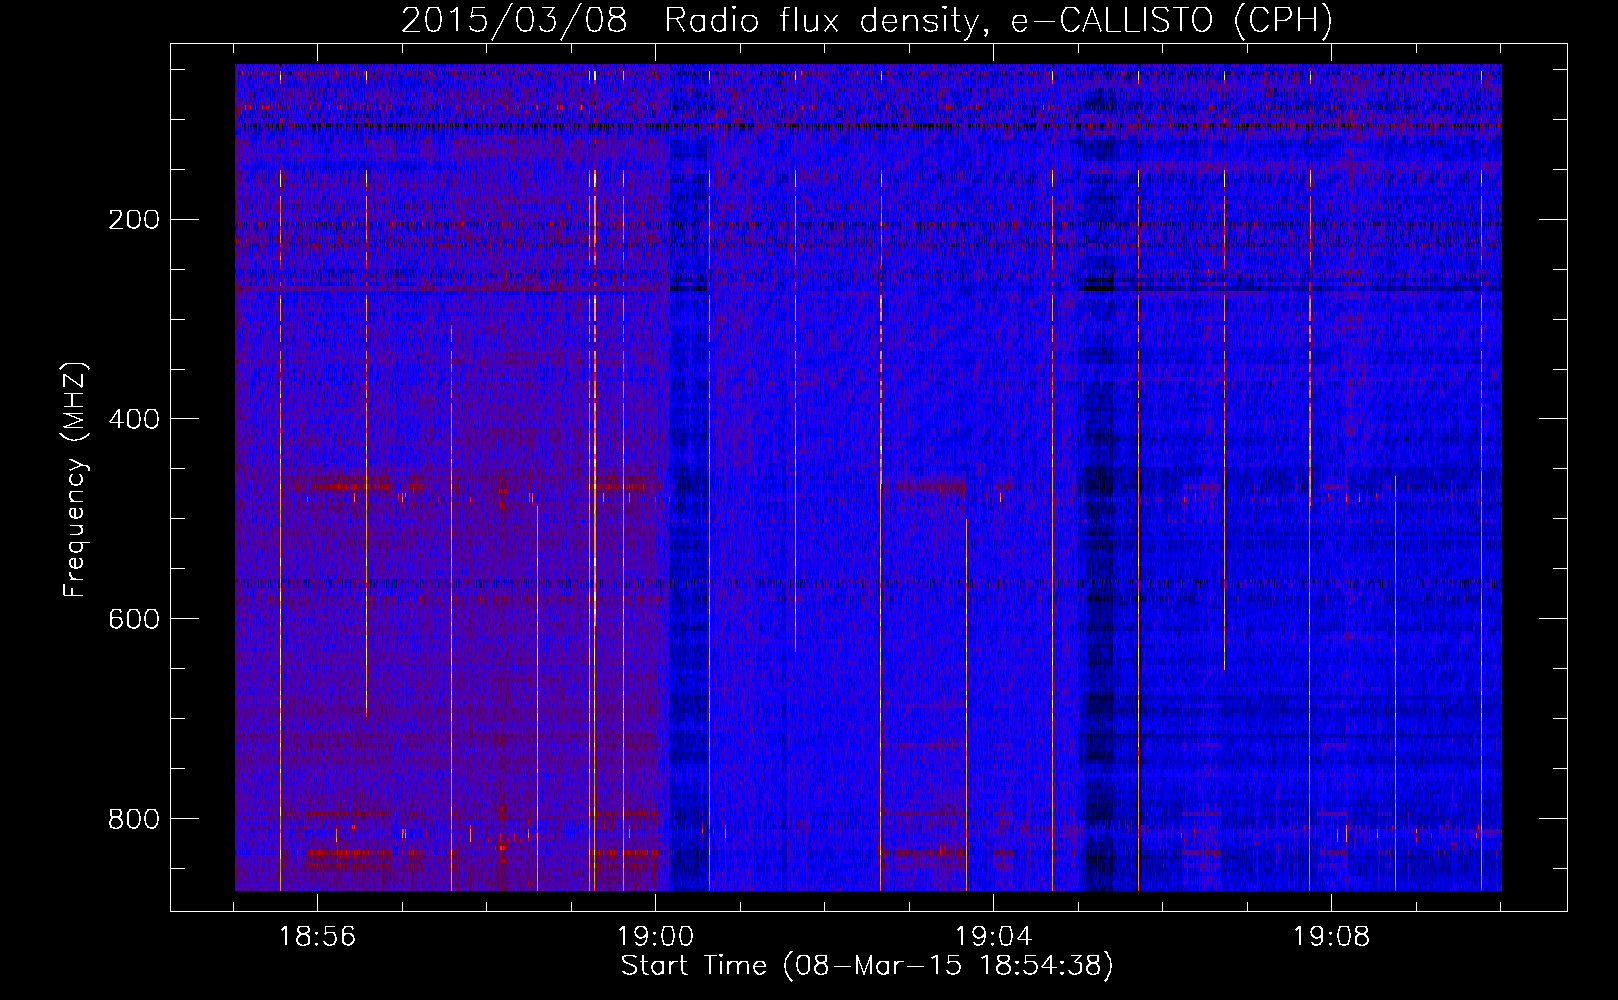Click the 19:04 time tick label
The image size is (1618, 1000).
point(993,937)
